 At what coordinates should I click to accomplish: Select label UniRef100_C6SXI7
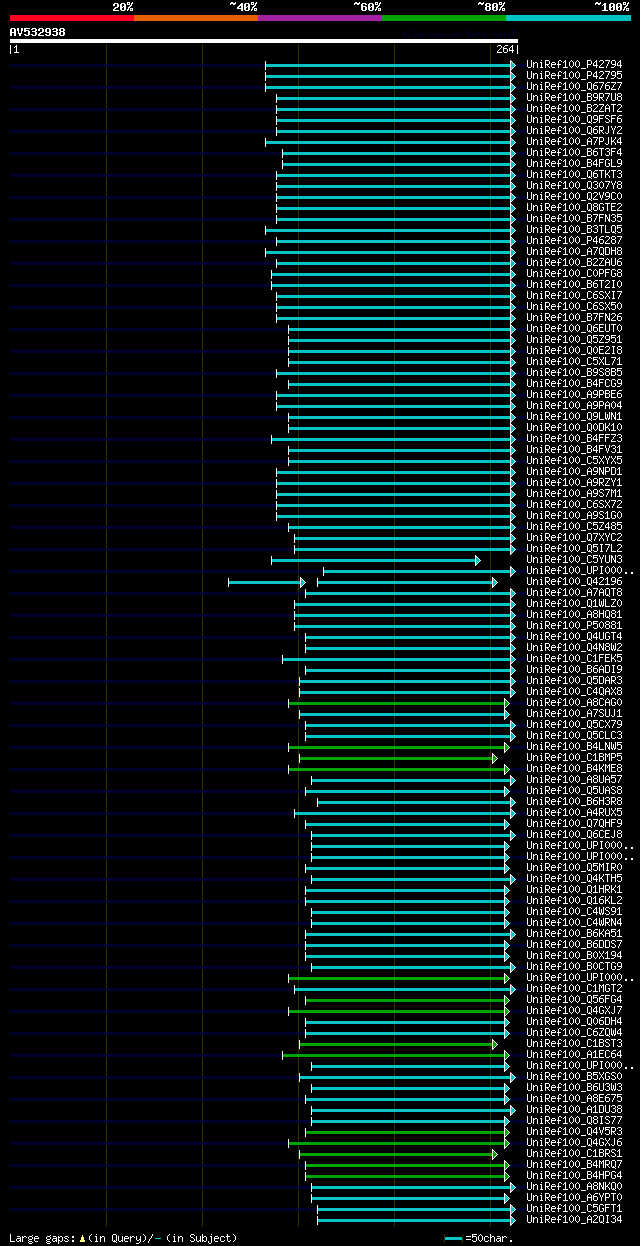point(574,296)
